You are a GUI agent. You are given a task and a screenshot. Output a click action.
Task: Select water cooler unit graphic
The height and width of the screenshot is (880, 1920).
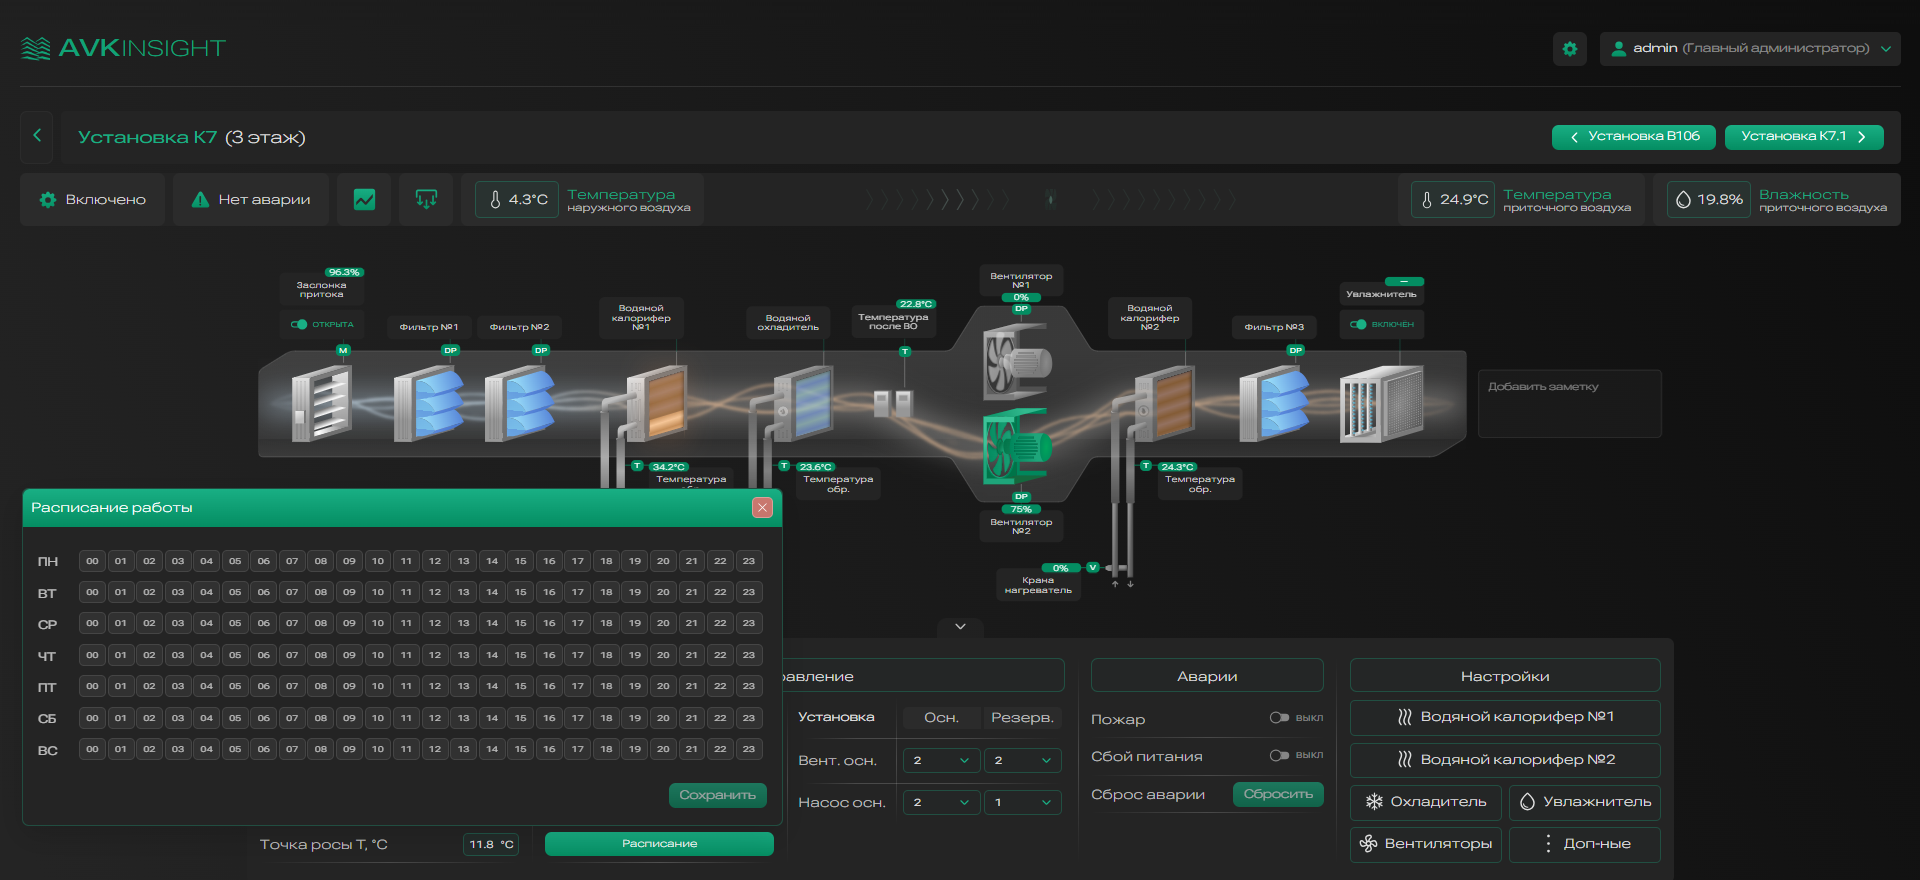(803, 404)
